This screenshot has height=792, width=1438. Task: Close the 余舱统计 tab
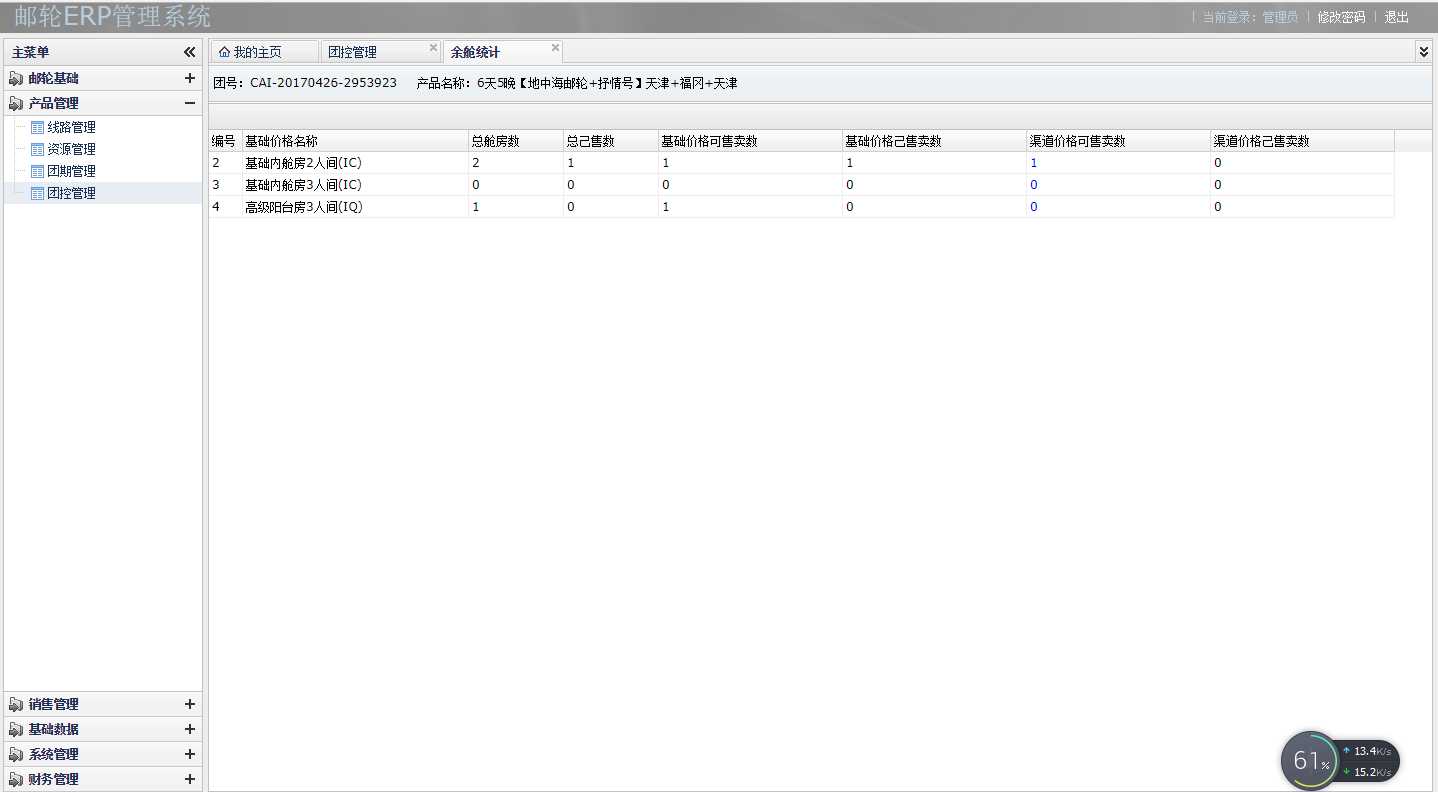[555, 48]
